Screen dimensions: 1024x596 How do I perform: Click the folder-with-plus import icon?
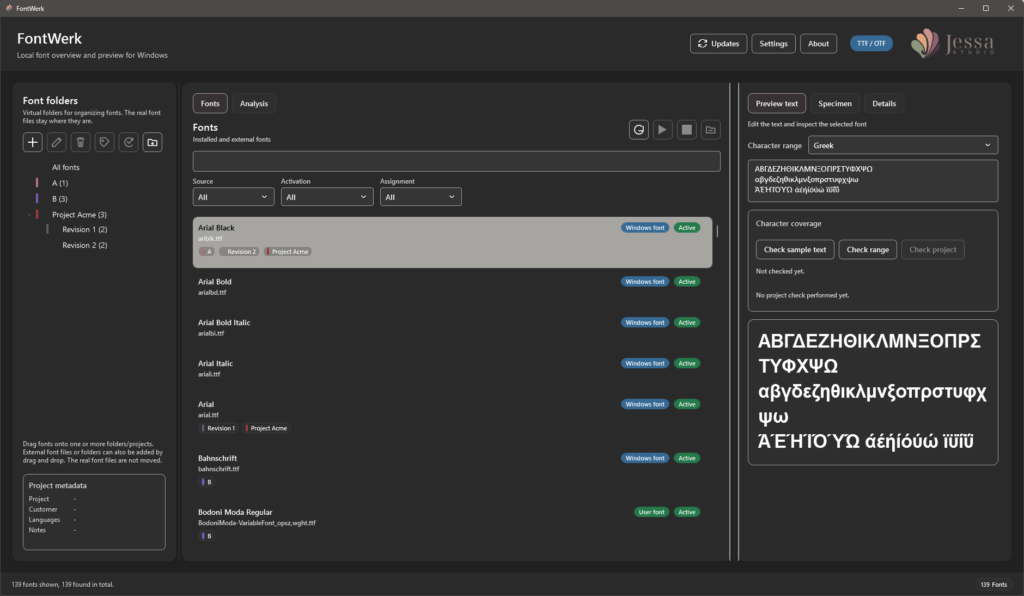(152, 142)
